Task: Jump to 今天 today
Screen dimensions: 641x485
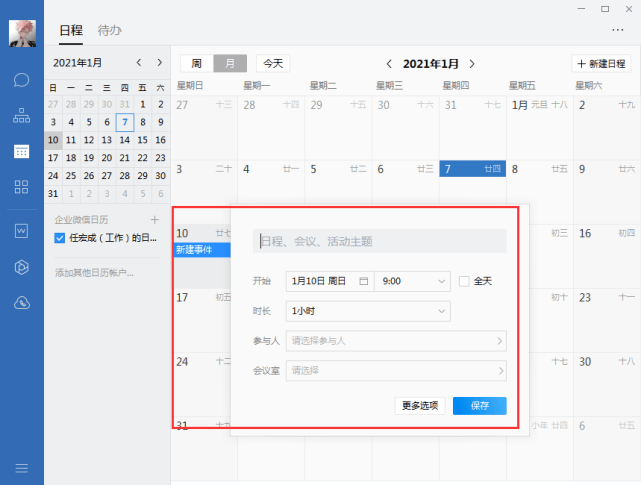Action: [273, 63]
